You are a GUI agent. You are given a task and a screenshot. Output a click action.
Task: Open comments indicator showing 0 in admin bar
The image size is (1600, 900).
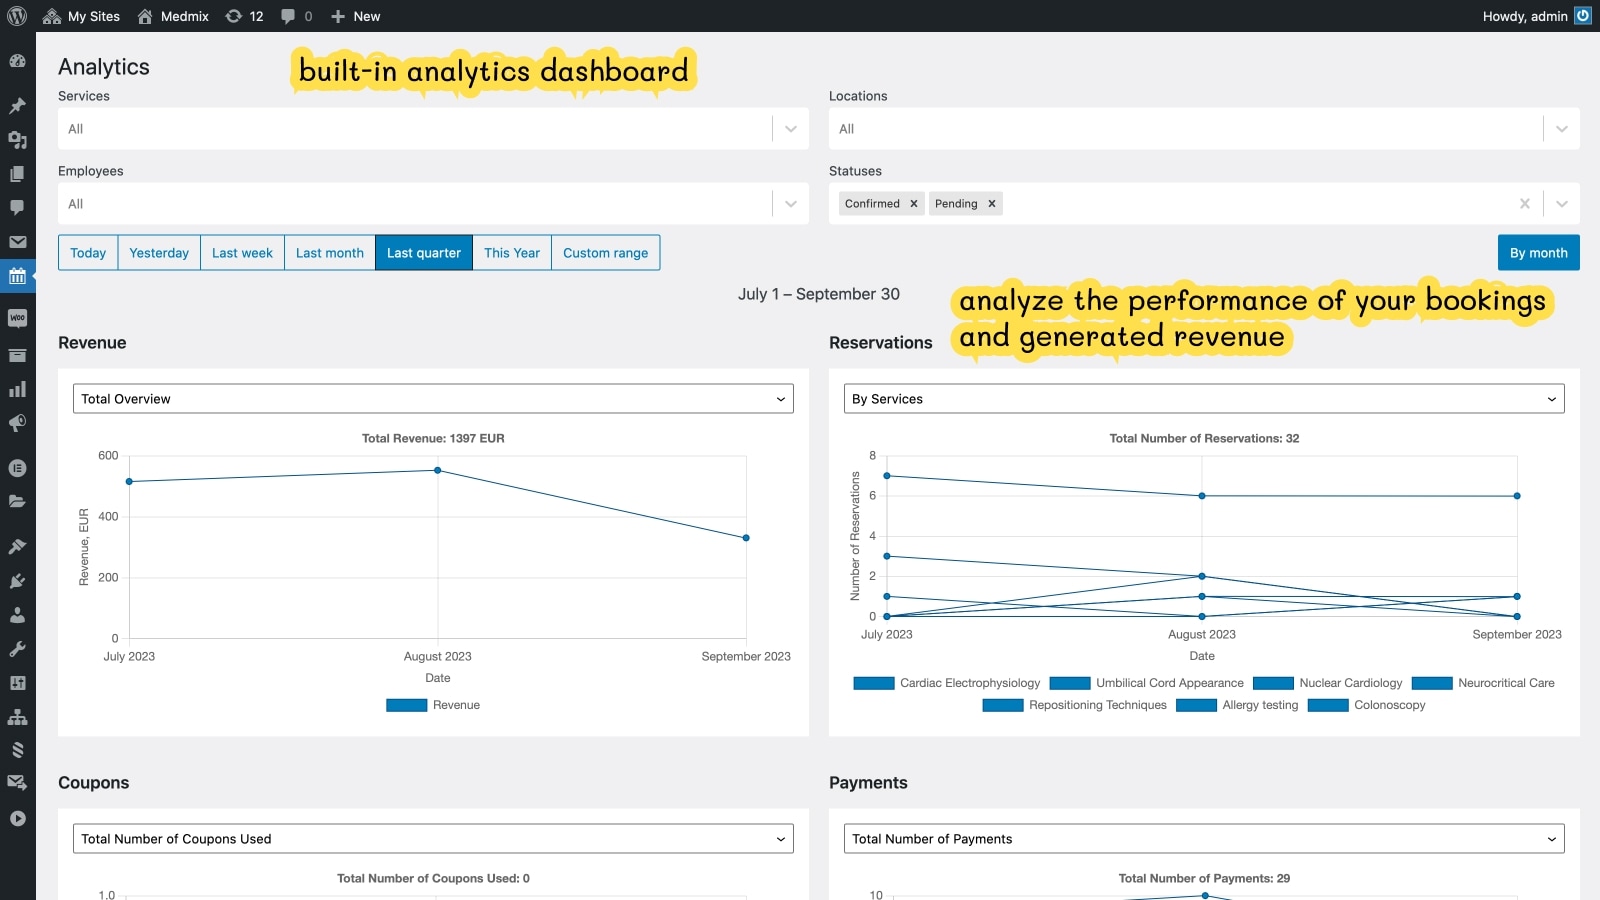click(x=296, y=16)
